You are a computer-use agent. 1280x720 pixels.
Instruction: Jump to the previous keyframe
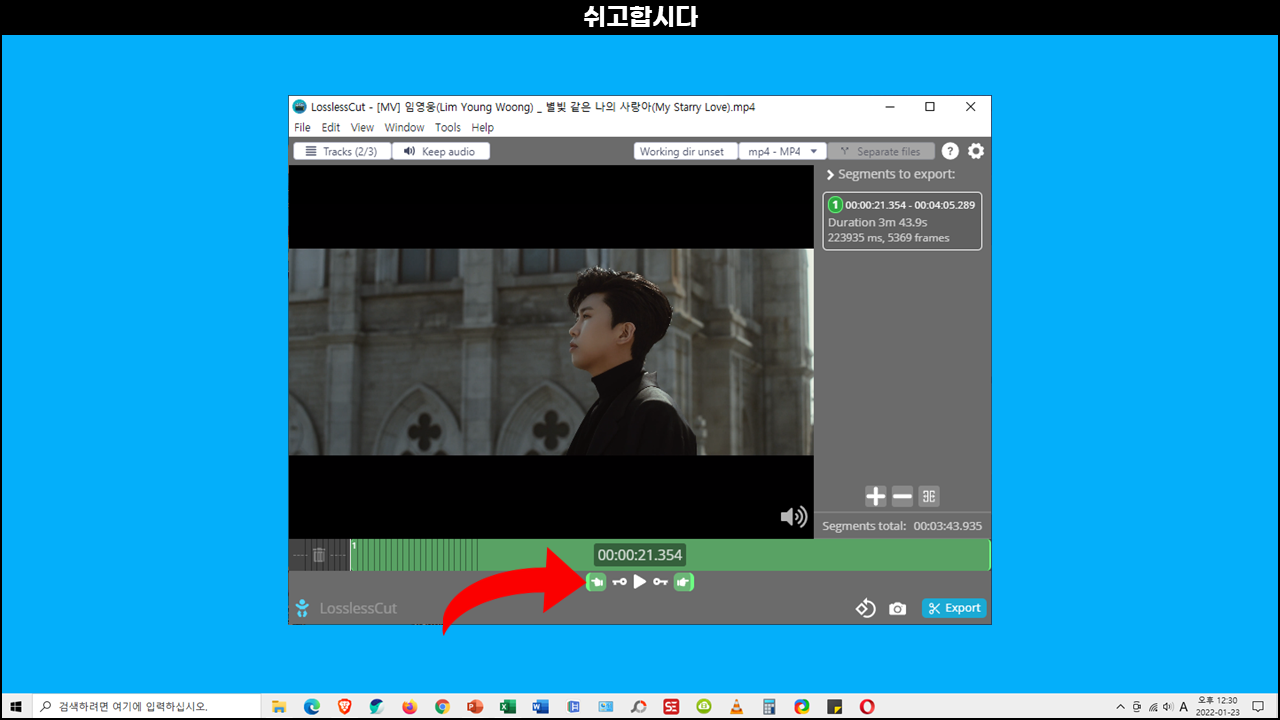619,582
